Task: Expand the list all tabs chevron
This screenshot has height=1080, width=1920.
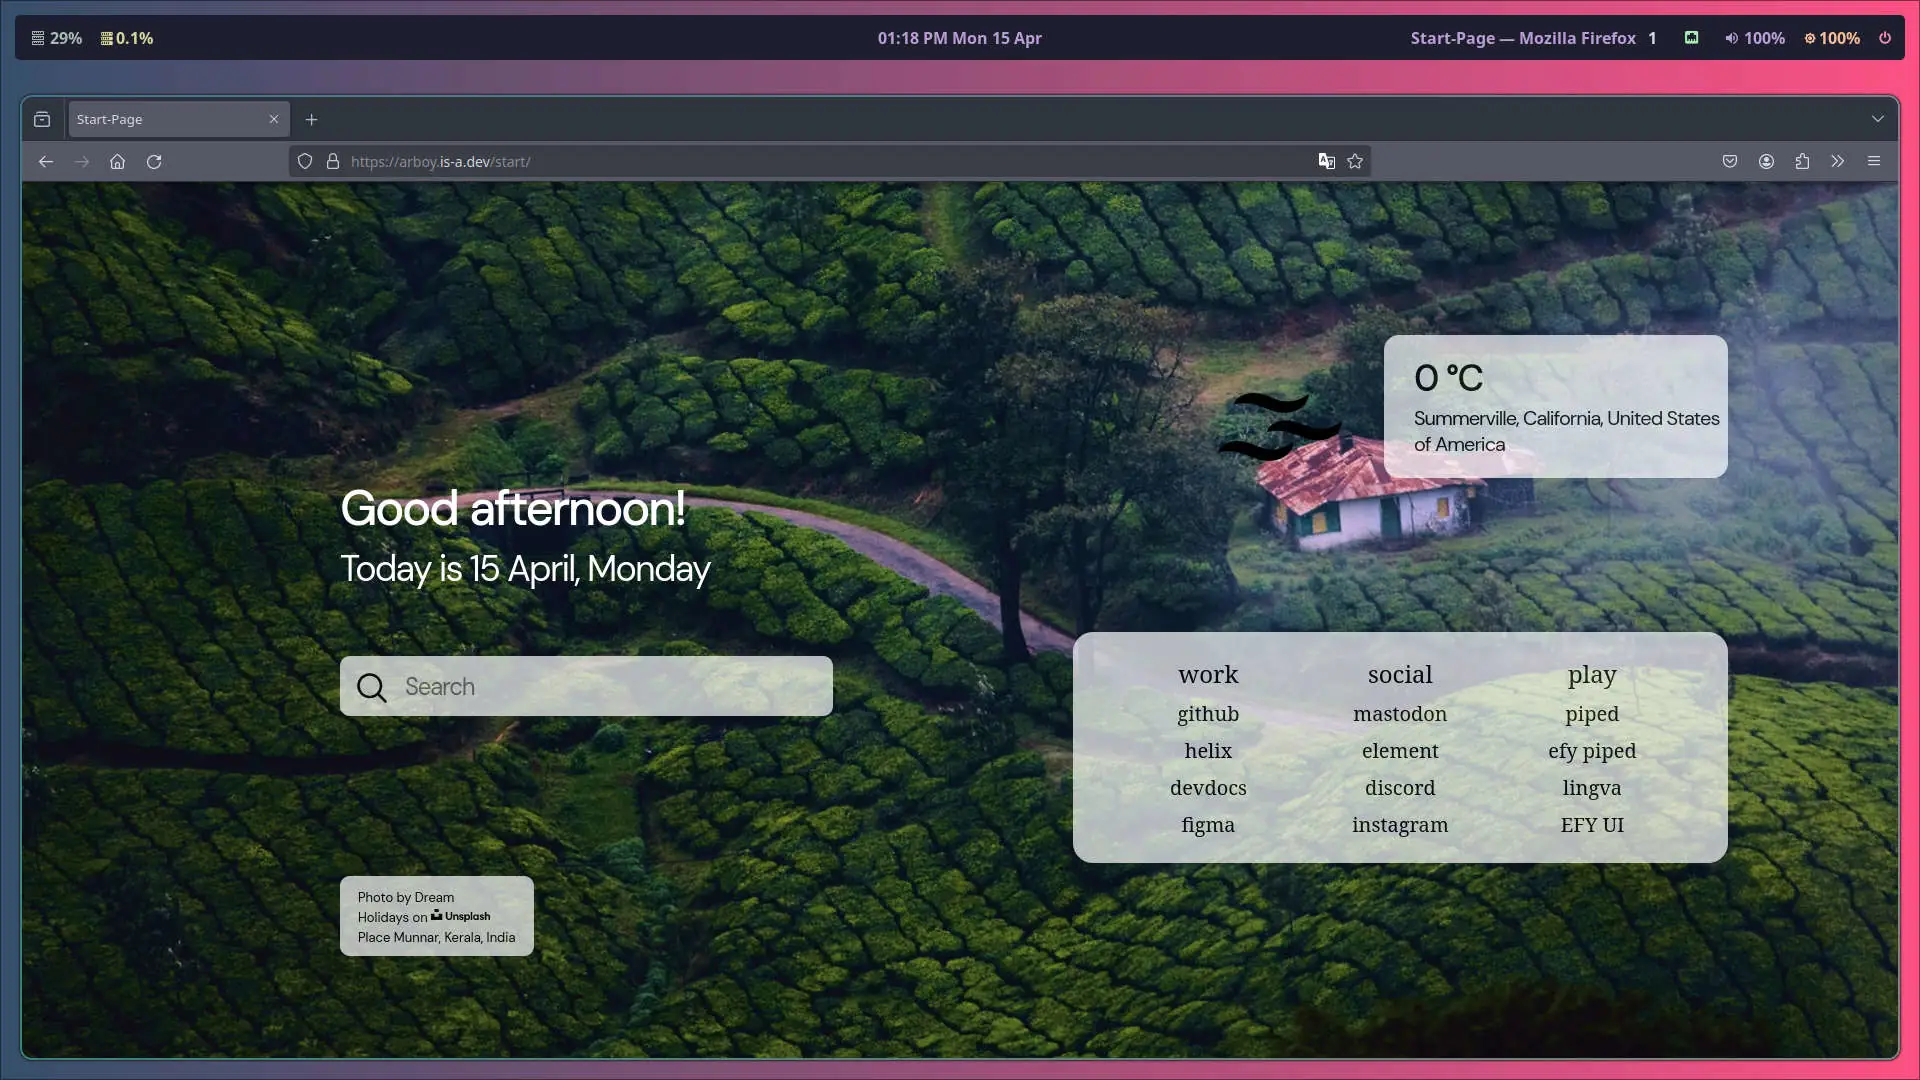Action: [1878, 119]
